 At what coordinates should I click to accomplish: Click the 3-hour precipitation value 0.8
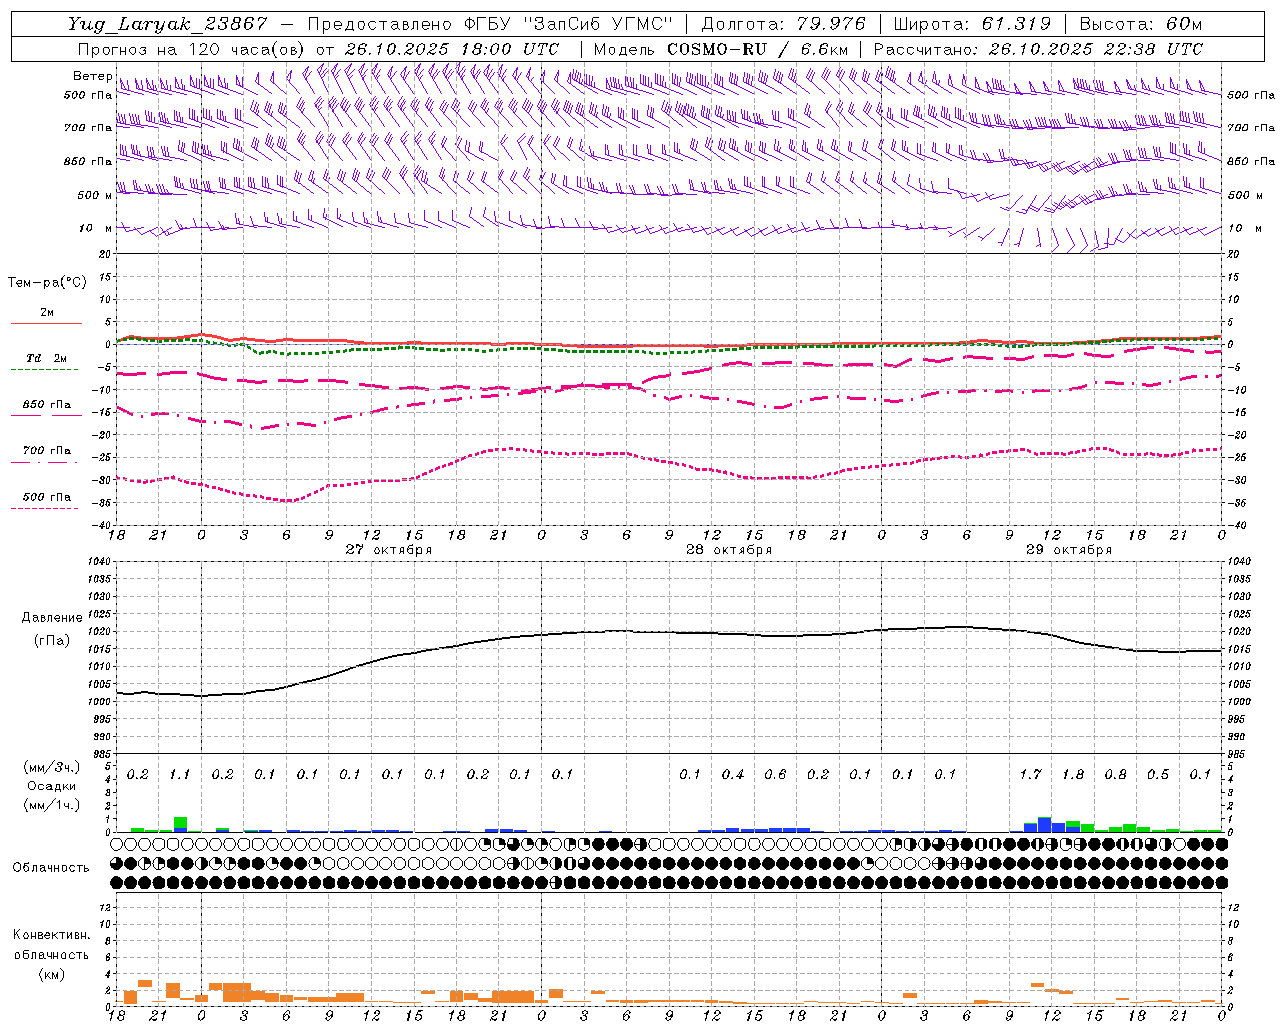click(1115, 774)
